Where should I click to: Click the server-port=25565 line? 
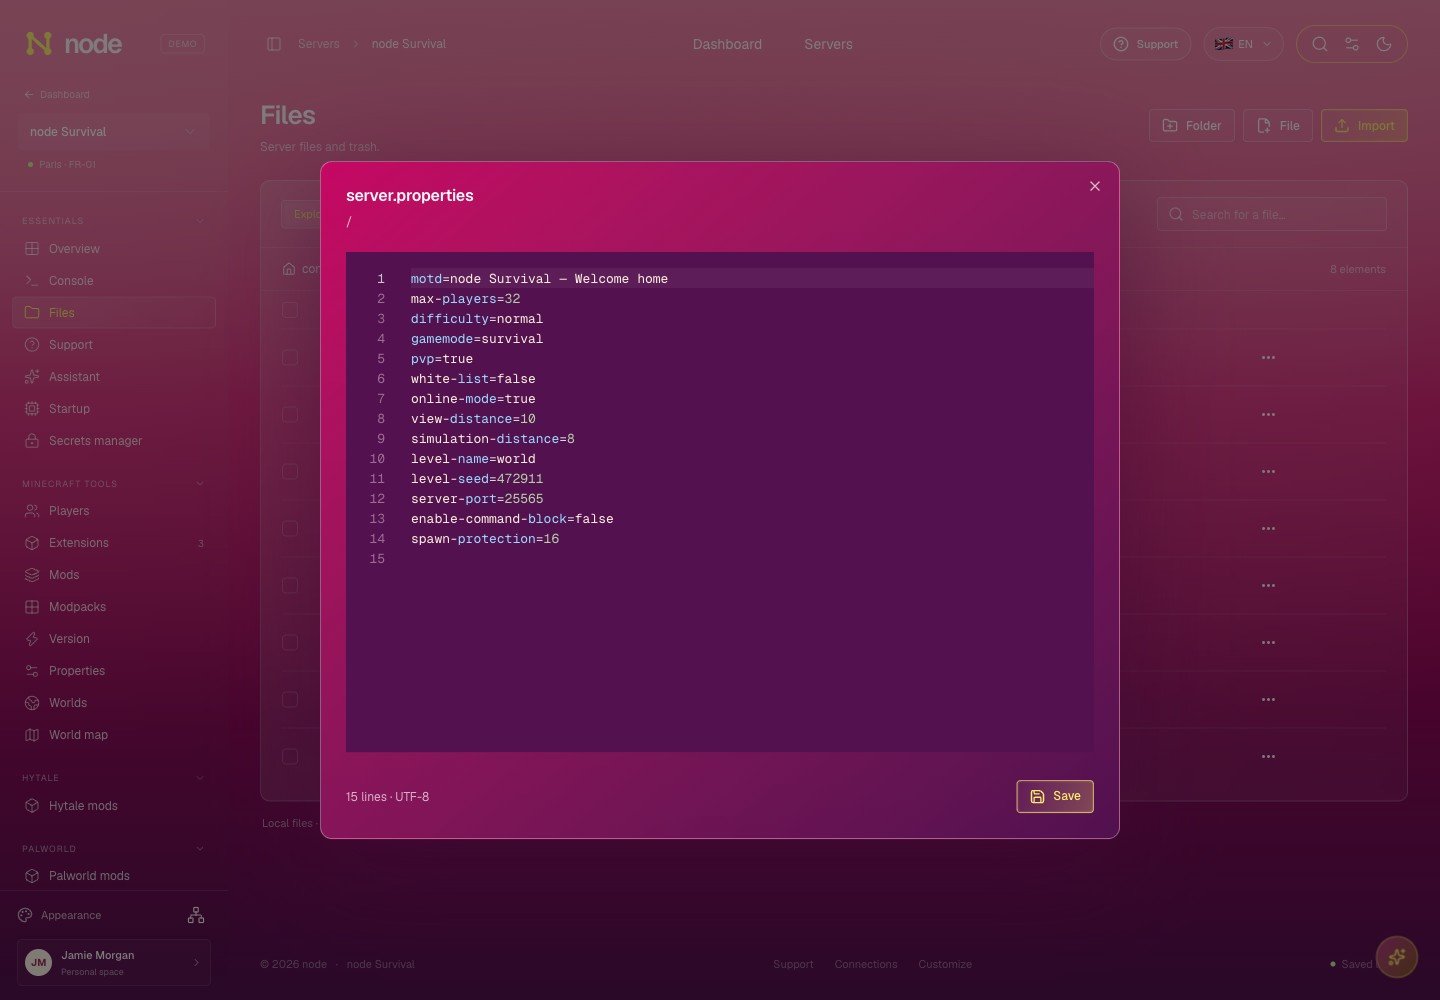pyautogui.click(x=477, y=499)
